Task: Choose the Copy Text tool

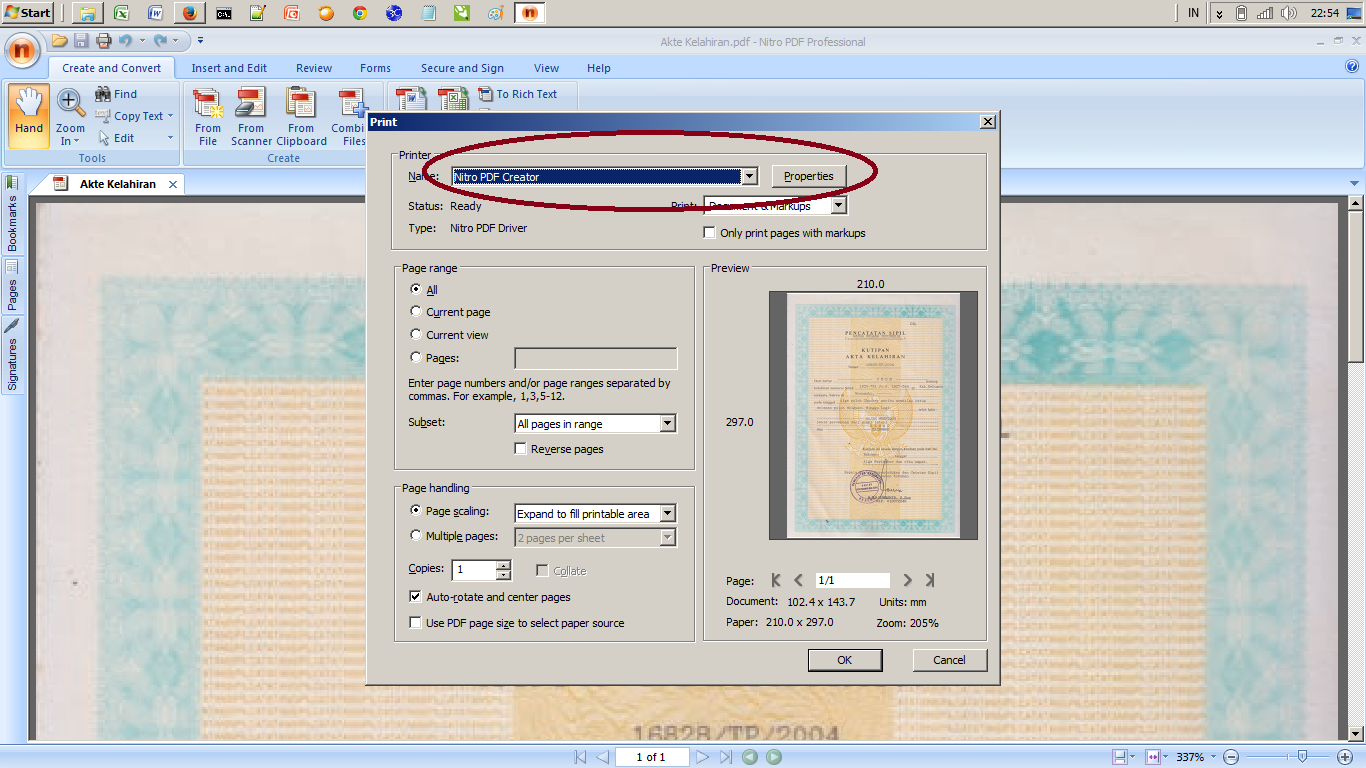Action: [129, 116]
